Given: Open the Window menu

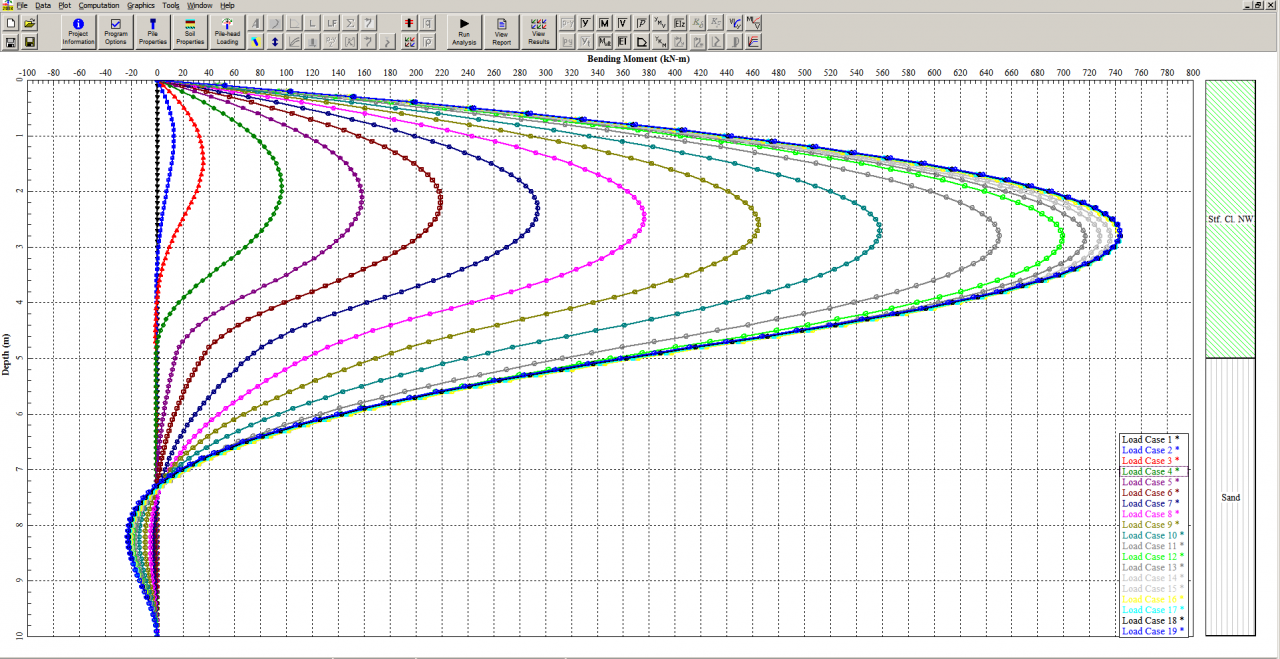Looking at the screenshot, I should pos(200,5).
